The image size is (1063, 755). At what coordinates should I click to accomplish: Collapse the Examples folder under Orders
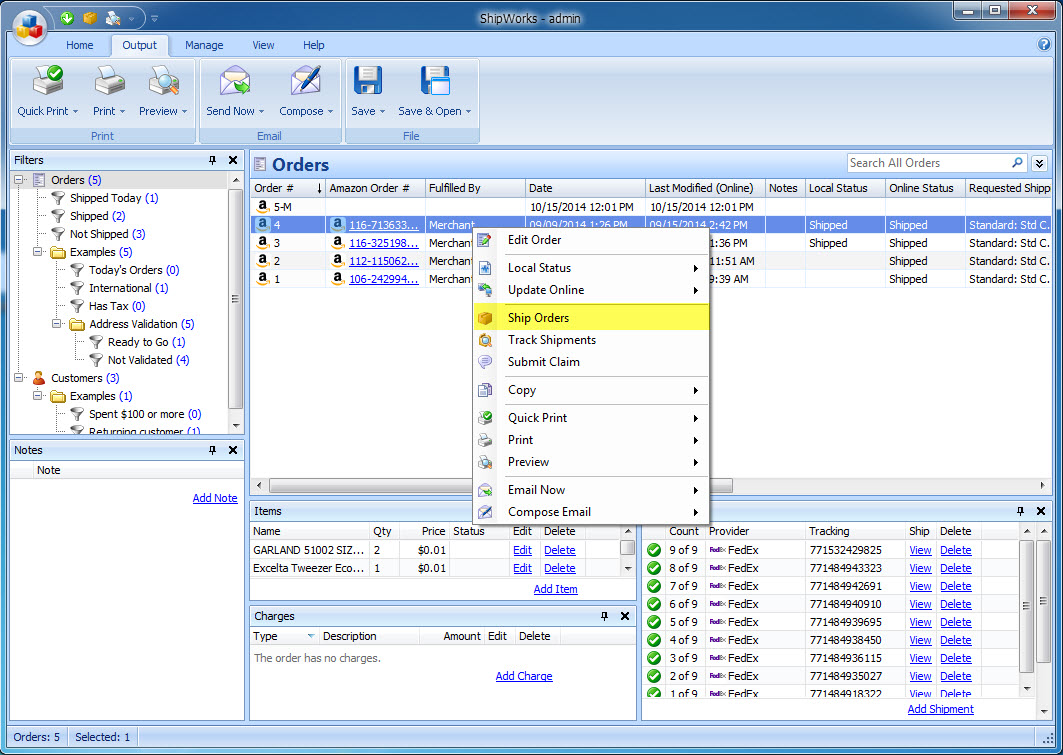click(x=38, y=251)
